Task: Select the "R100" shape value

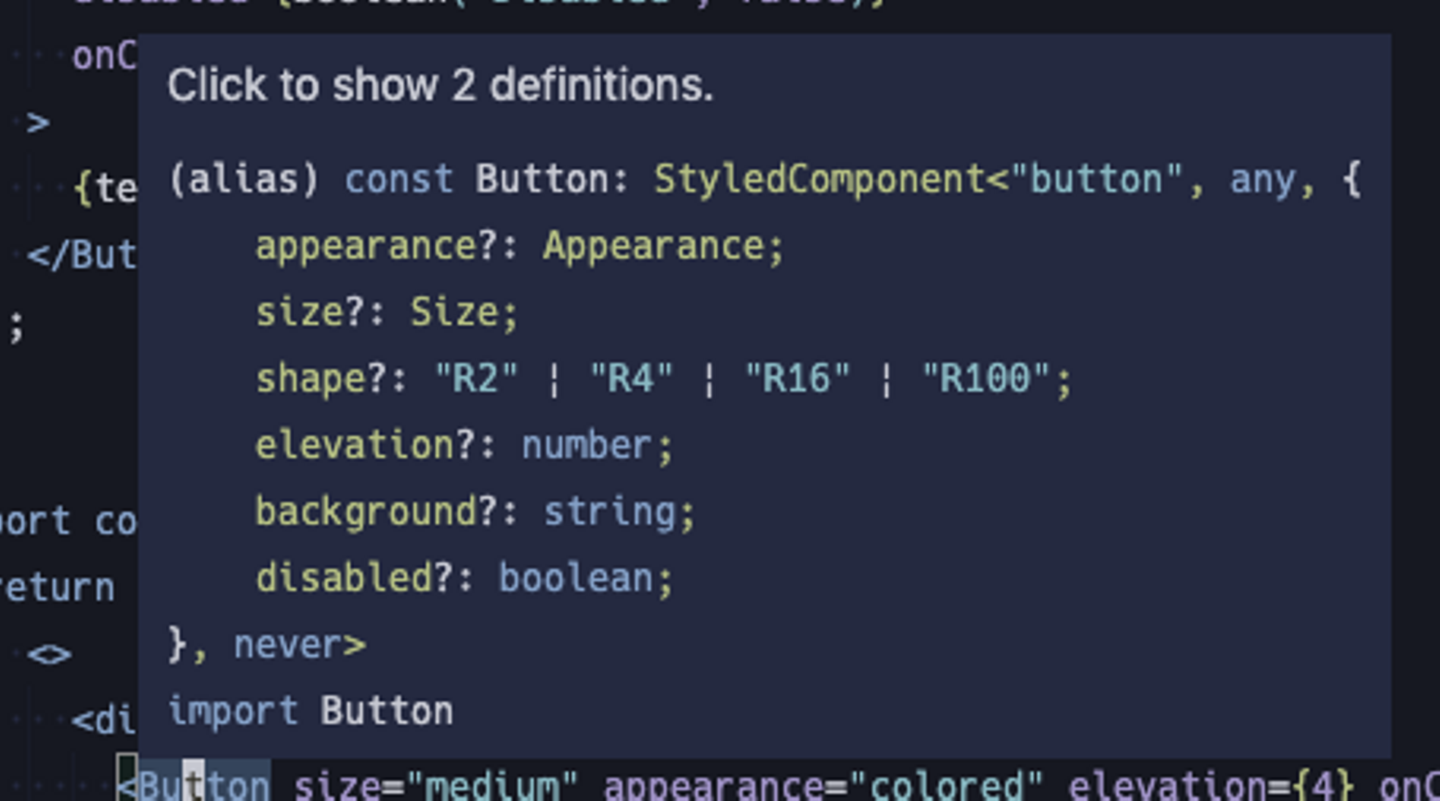Action: [985, 379]
